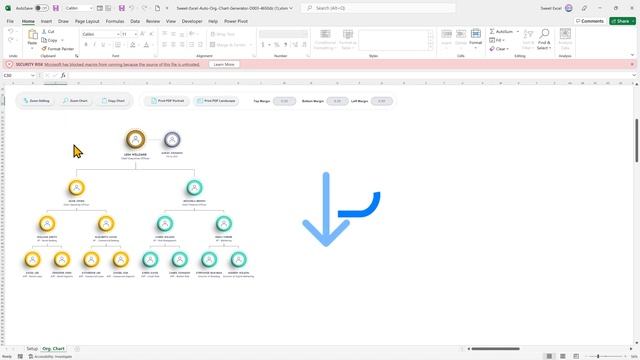Click the Copy icon in Clipboard group
The image size is (640, 360).
[44, 40]
